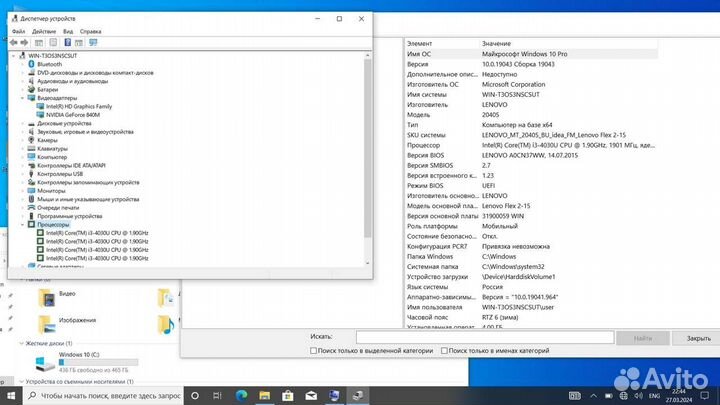Select Intel(R) HD Graphics Family device

click(x=79, y=107)
